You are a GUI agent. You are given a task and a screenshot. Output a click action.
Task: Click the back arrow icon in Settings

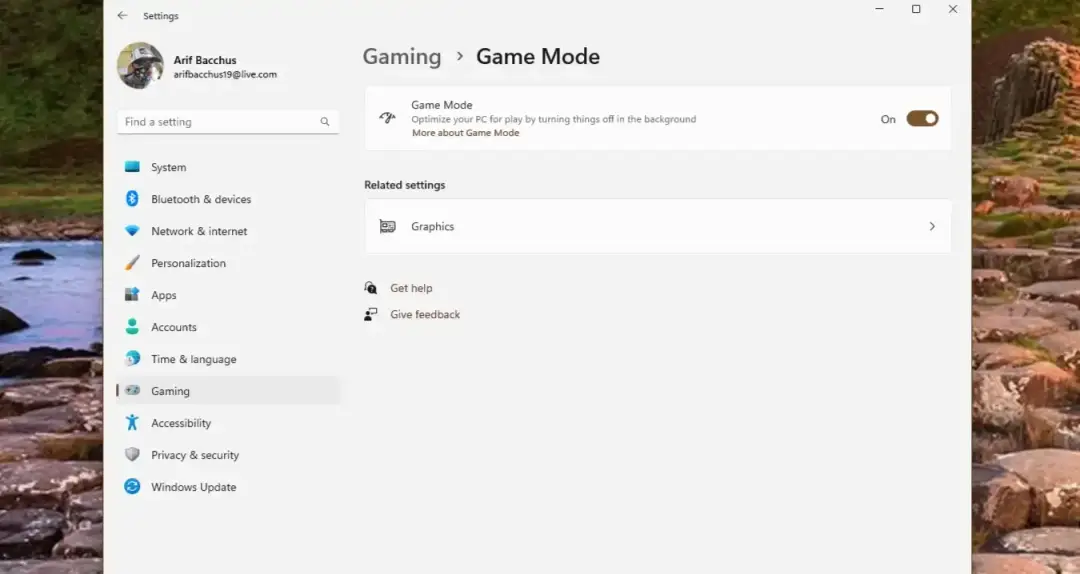point(122,15)
